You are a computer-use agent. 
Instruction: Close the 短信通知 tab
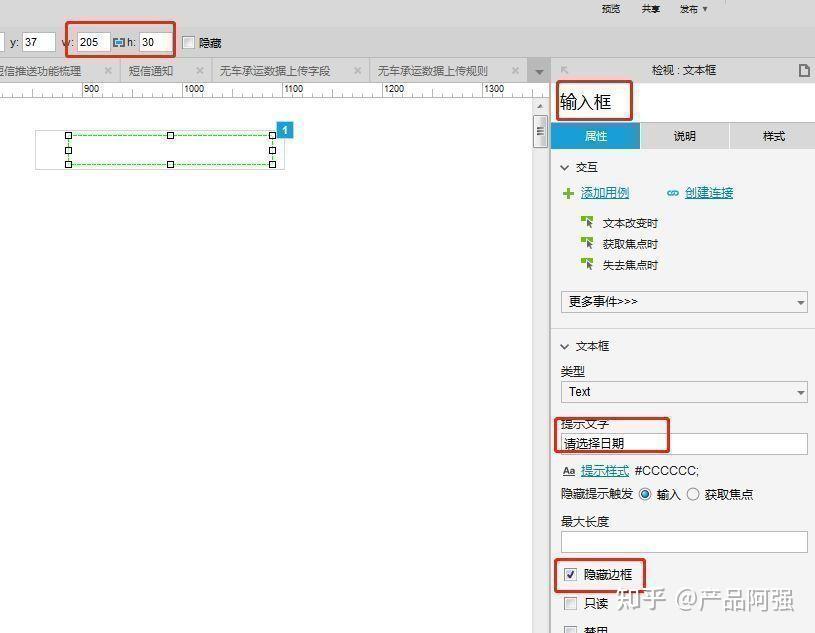tap(200, 70)
